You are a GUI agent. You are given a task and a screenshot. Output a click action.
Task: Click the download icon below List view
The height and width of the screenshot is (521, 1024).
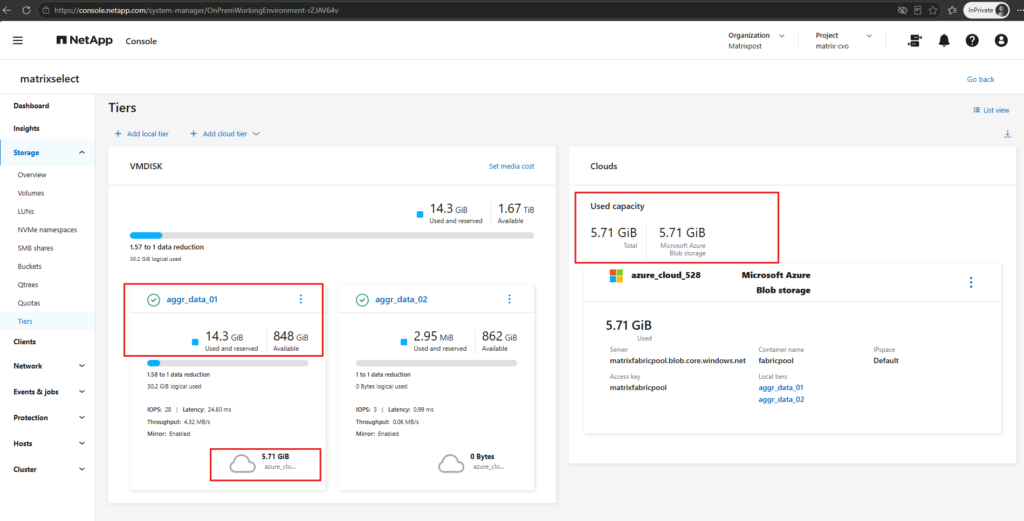coord(1006,134)
